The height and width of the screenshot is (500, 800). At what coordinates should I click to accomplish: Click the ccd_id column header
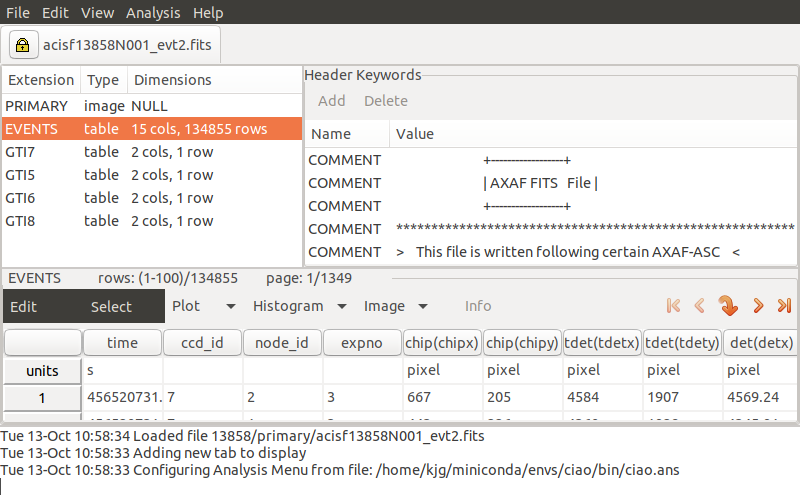click(x=201, y=343)
